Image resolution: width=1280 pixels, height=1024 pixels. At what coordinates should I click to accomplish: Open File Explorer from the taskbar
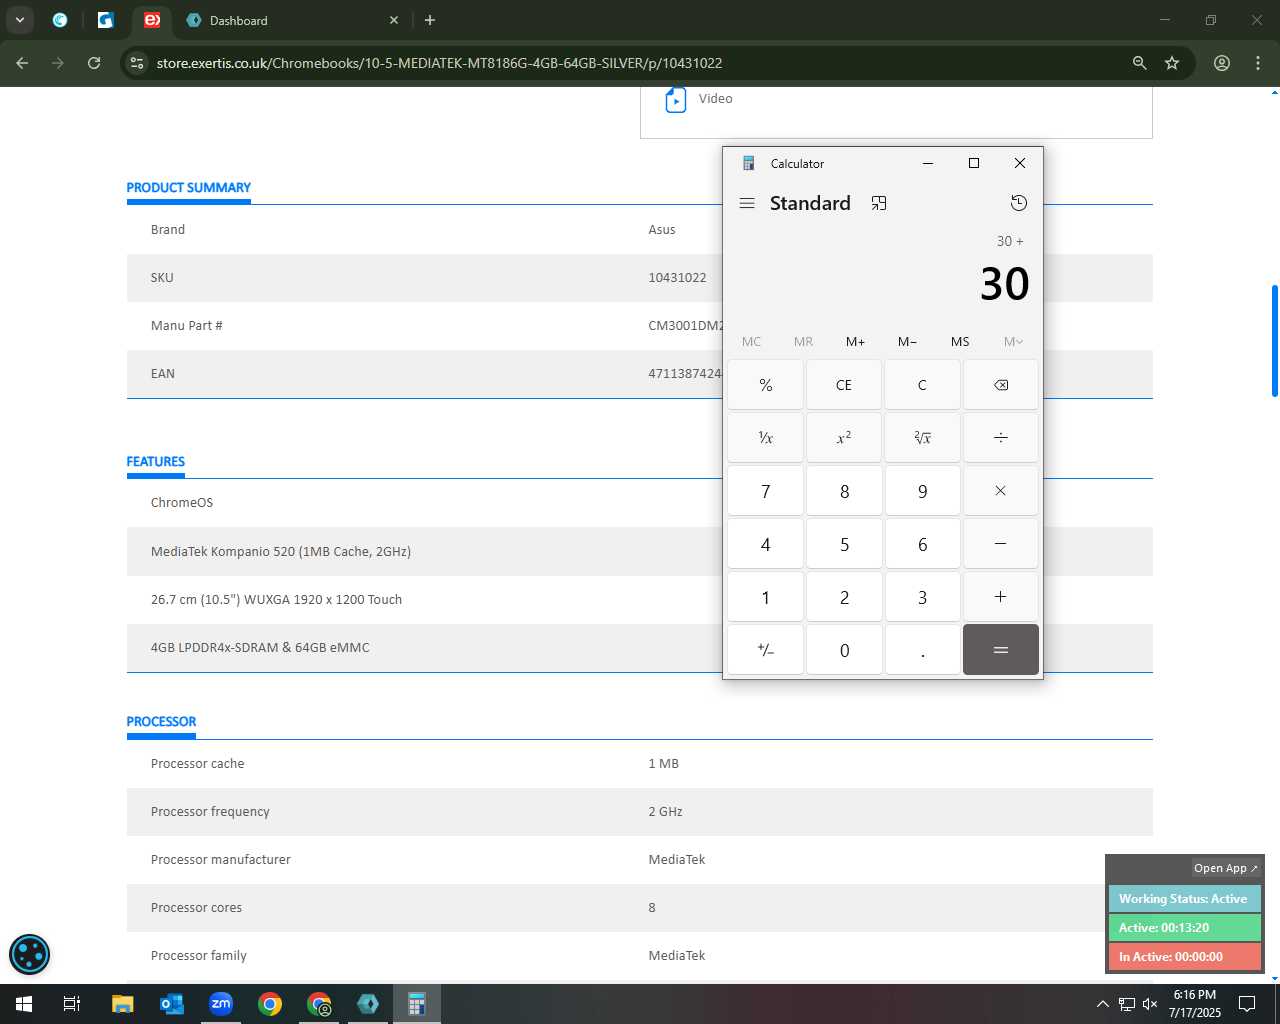122,1004
